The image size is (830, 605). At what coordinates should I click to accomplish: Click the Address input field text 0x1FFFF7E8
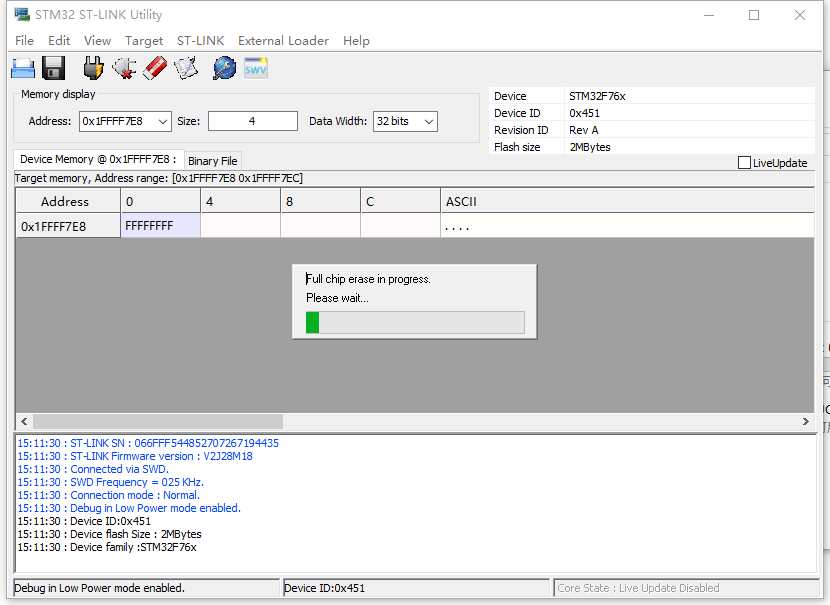point(113,121)
